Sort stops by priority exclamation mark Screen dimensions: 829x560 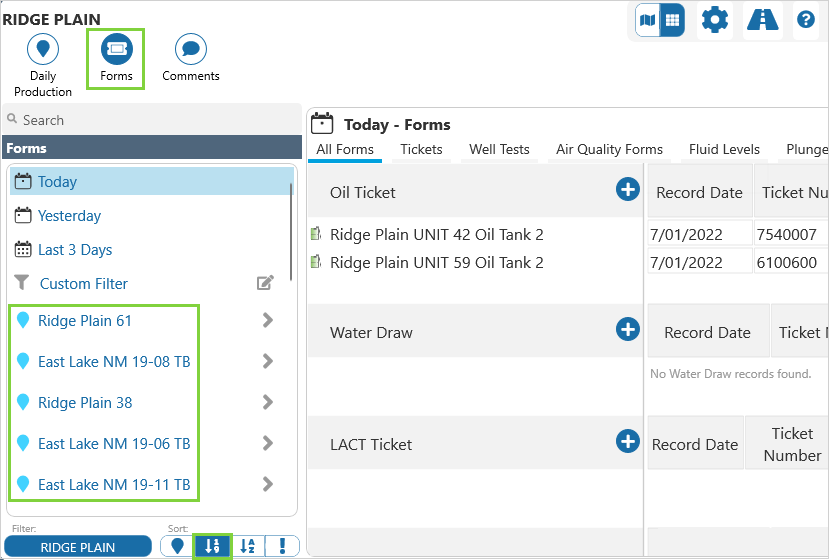click(x=283, y=546)
